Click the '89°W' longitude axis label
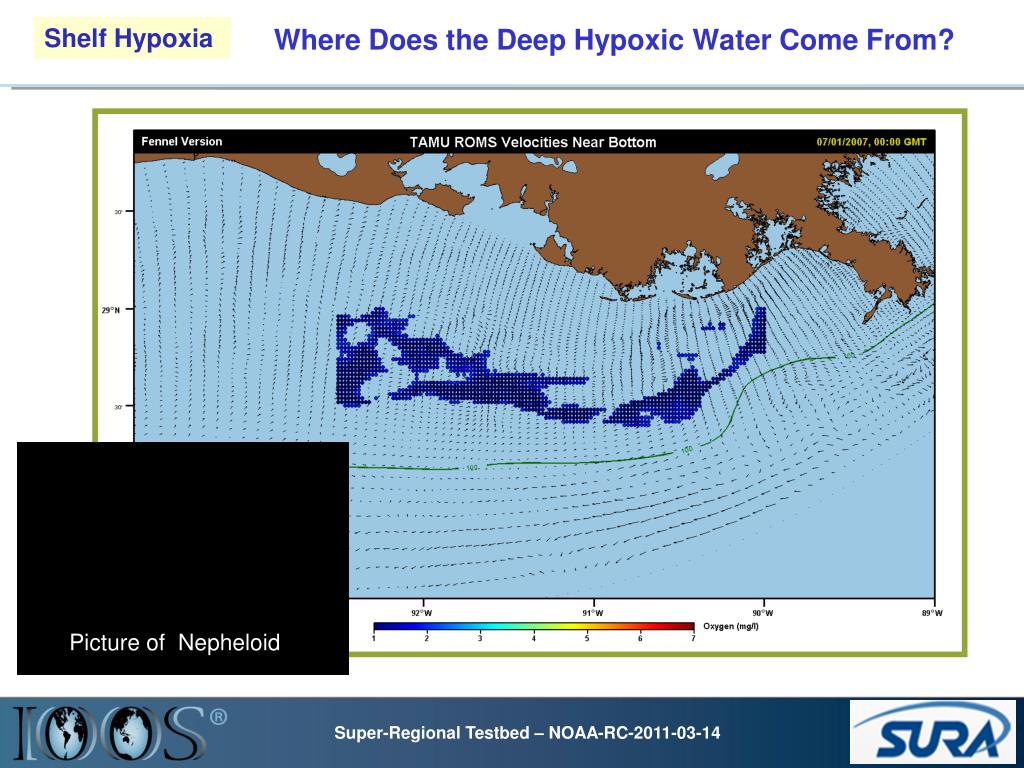 pos(932,613)
